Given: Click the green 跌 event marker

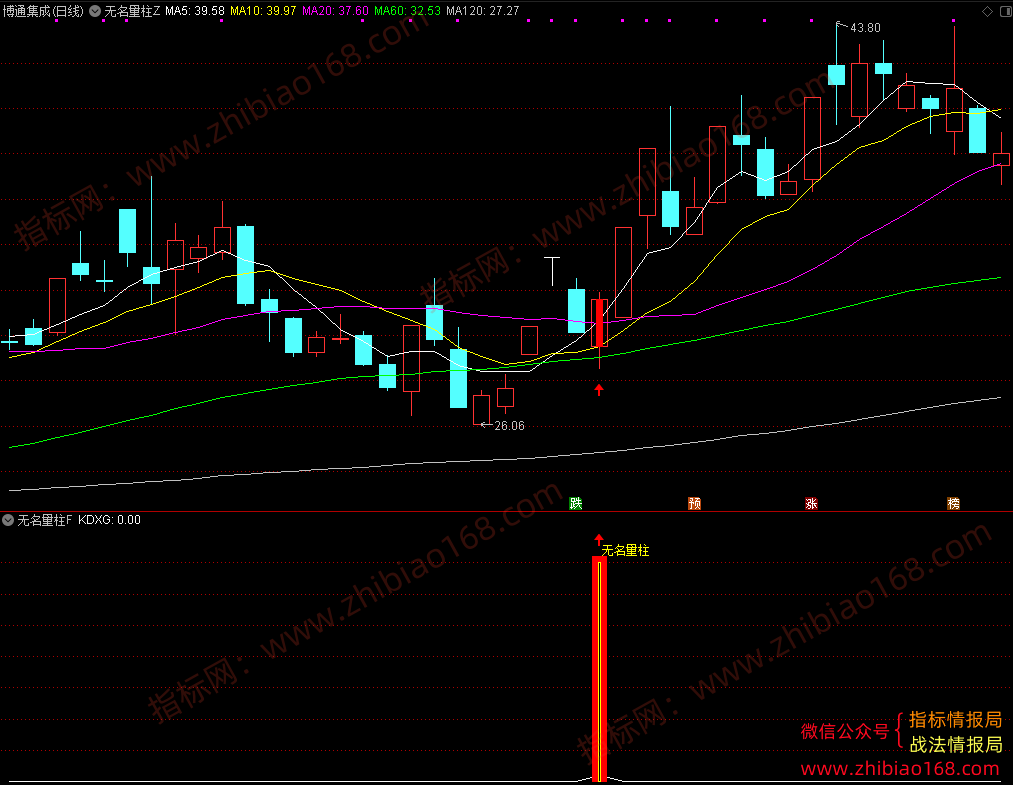Looking at the screenshot, I should (576, 503).
